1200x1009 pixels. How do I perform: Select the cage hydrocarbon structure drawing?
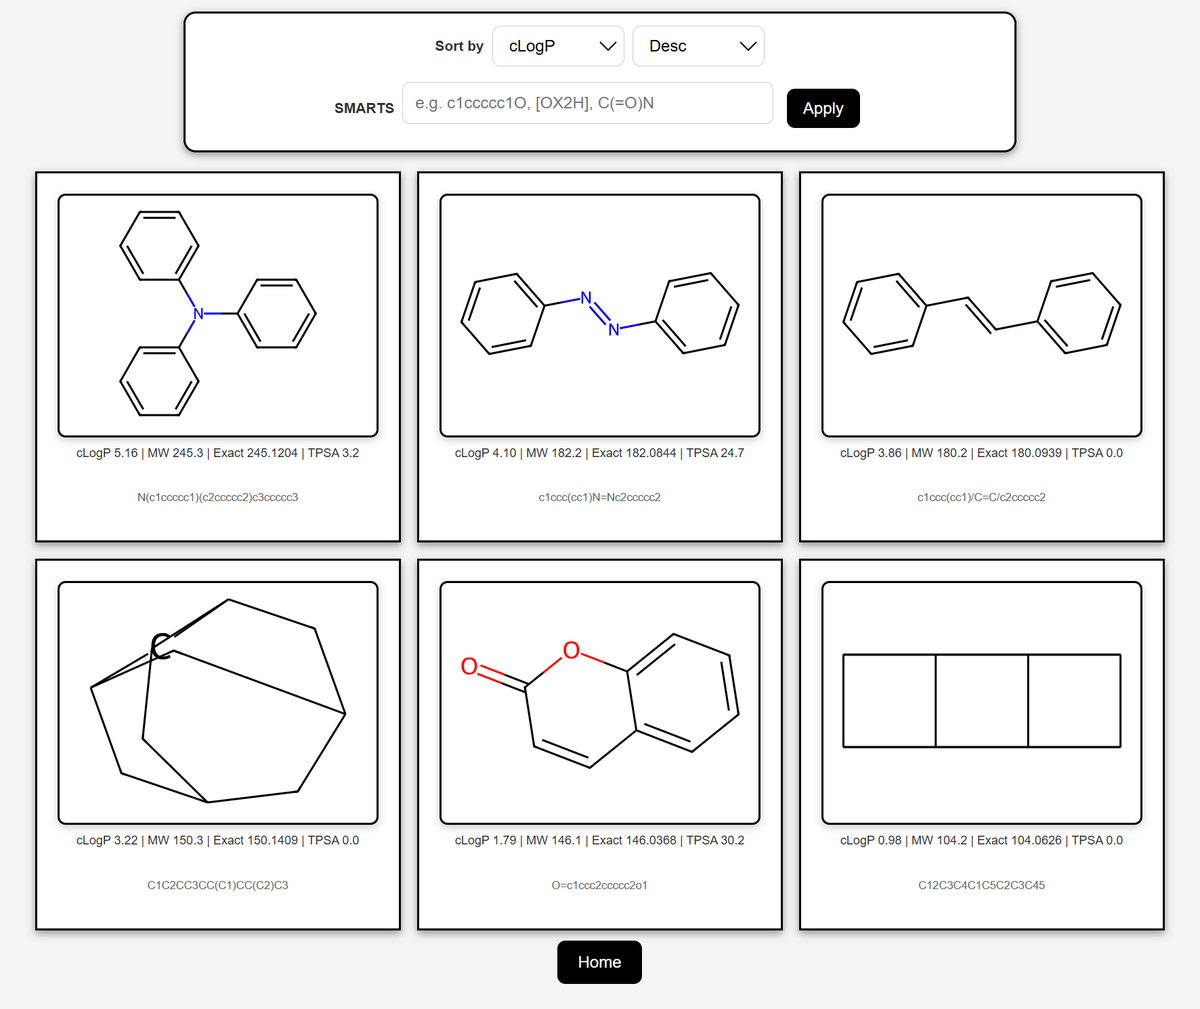pos(218,700)
